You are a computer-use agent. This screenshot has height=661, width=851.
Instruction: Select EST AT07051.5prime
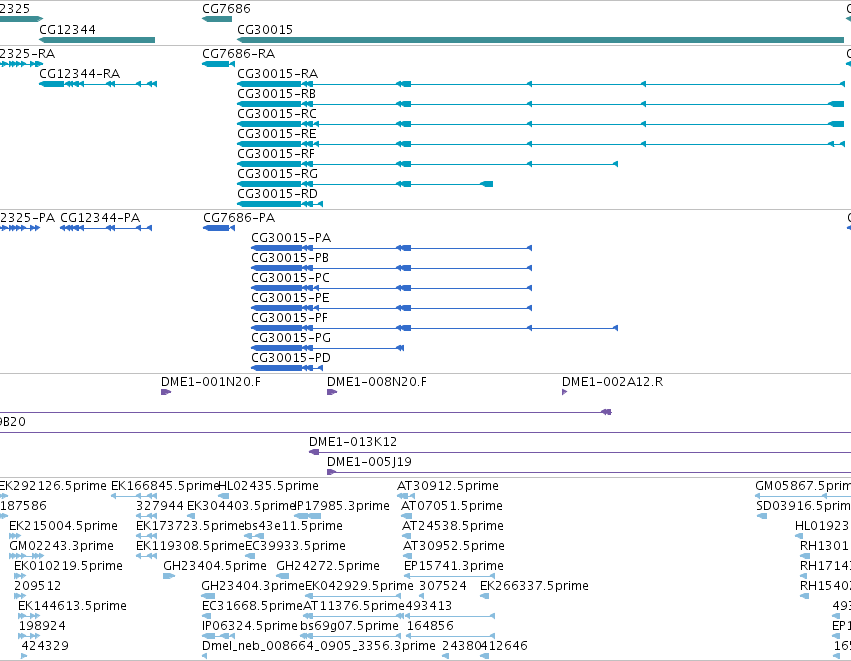coord(452,506)
